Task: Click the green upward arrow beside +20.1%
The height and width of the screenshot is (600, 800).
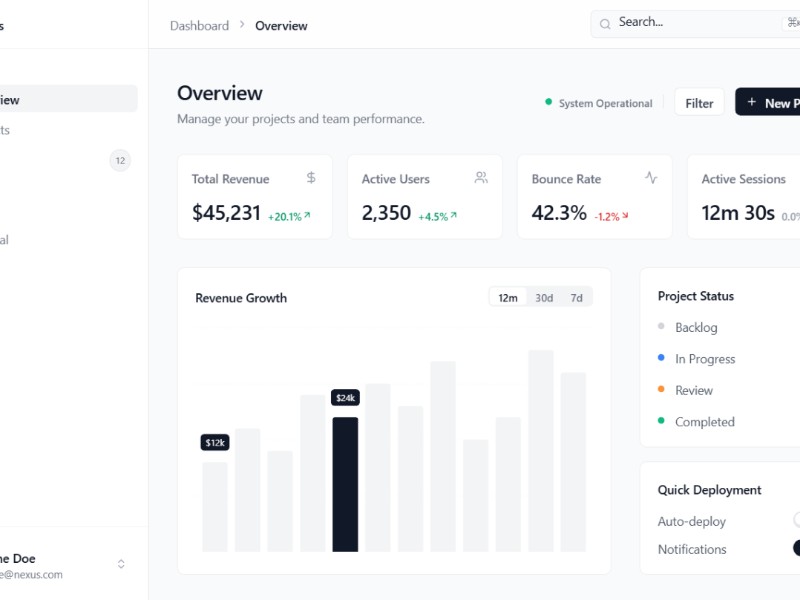Action: 307,215
